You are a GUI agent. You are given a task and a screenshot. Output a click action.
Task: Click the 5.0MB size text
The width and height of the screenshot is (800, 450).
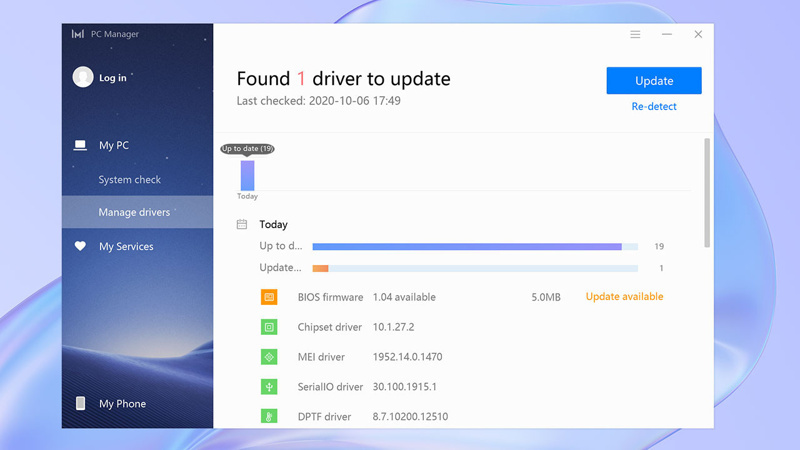(x=546, y=297)
